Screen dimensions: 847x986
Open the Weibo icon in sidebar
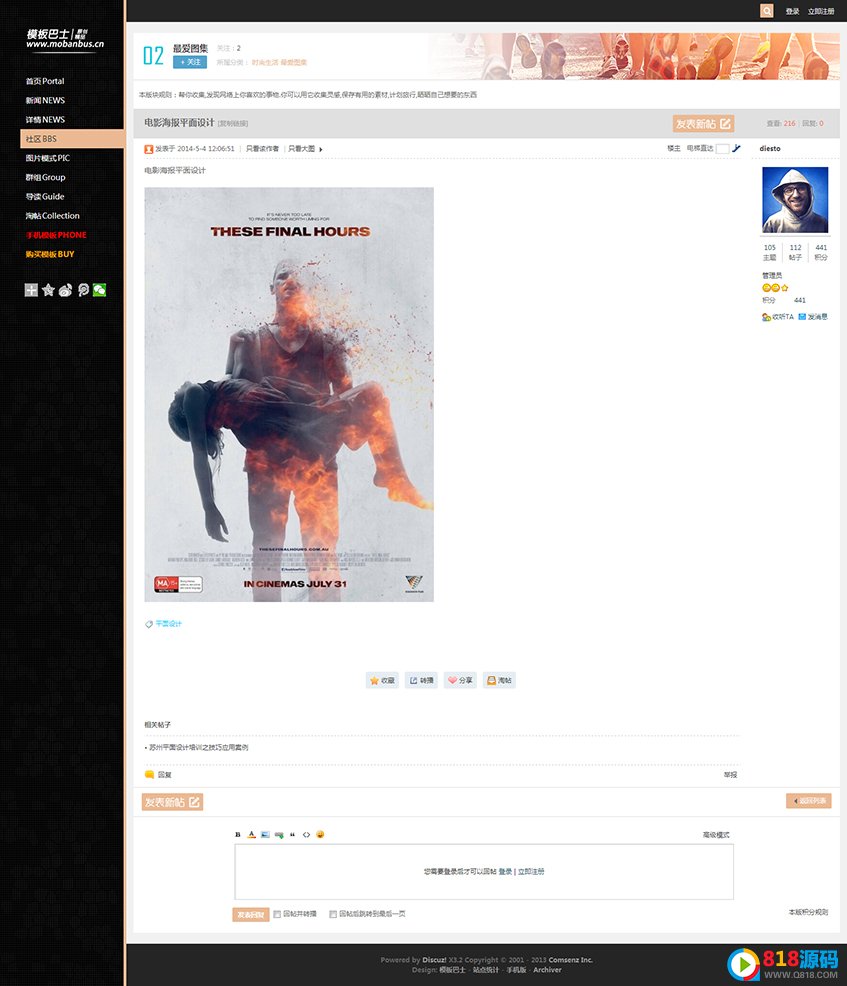click(65, 290)
